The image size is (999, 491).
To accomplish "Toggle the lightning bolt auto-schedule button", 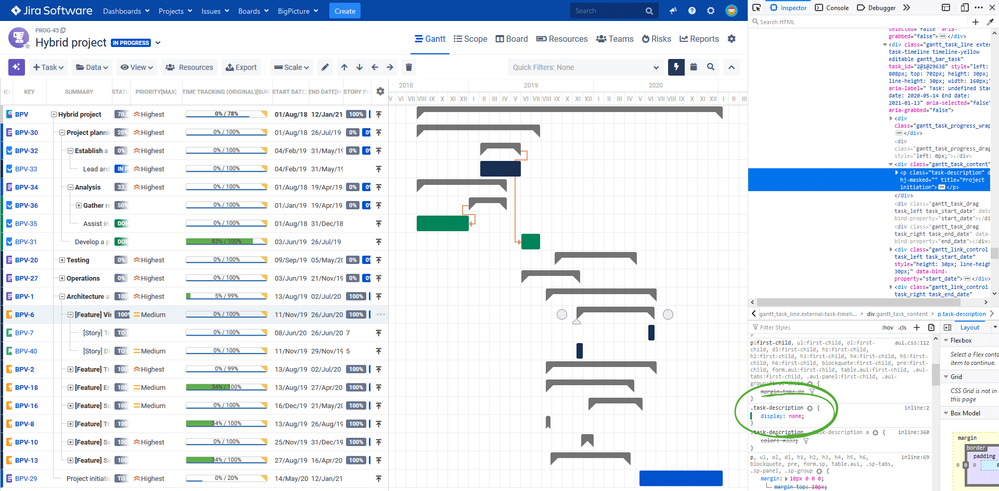I will (x=676, y=67).
